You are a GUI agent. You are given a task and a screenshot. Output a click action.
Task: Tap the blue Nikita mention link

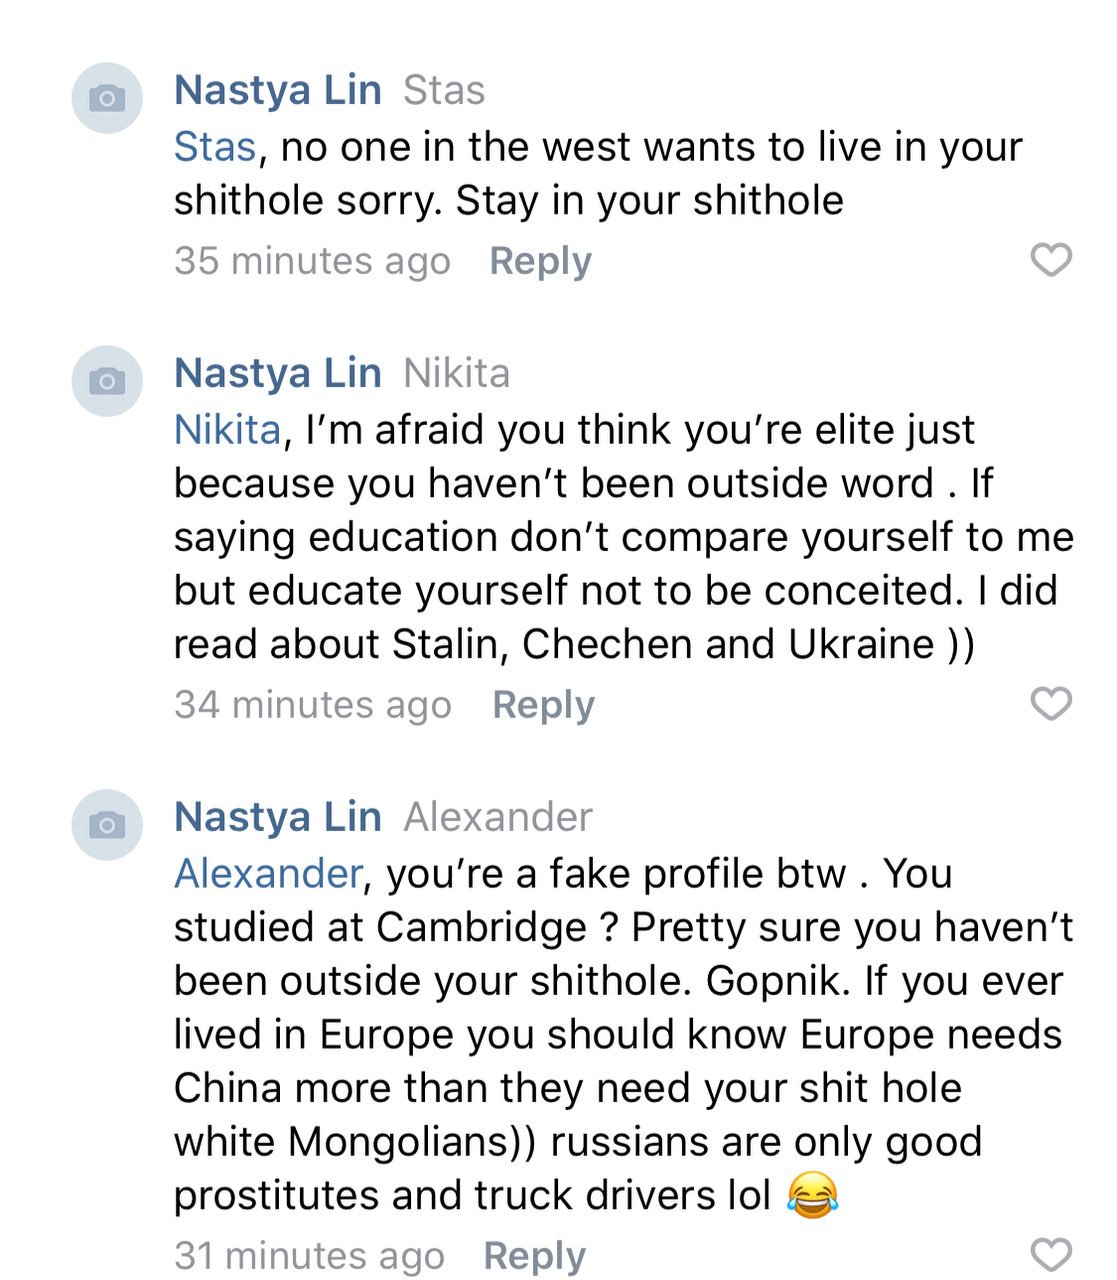tap(227, 430)
